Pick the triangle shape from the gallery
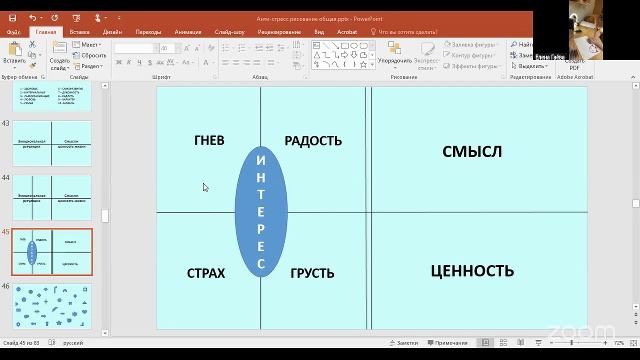This screenshot has height=360, width=640. pyautogui.click(x=317, y=55)
